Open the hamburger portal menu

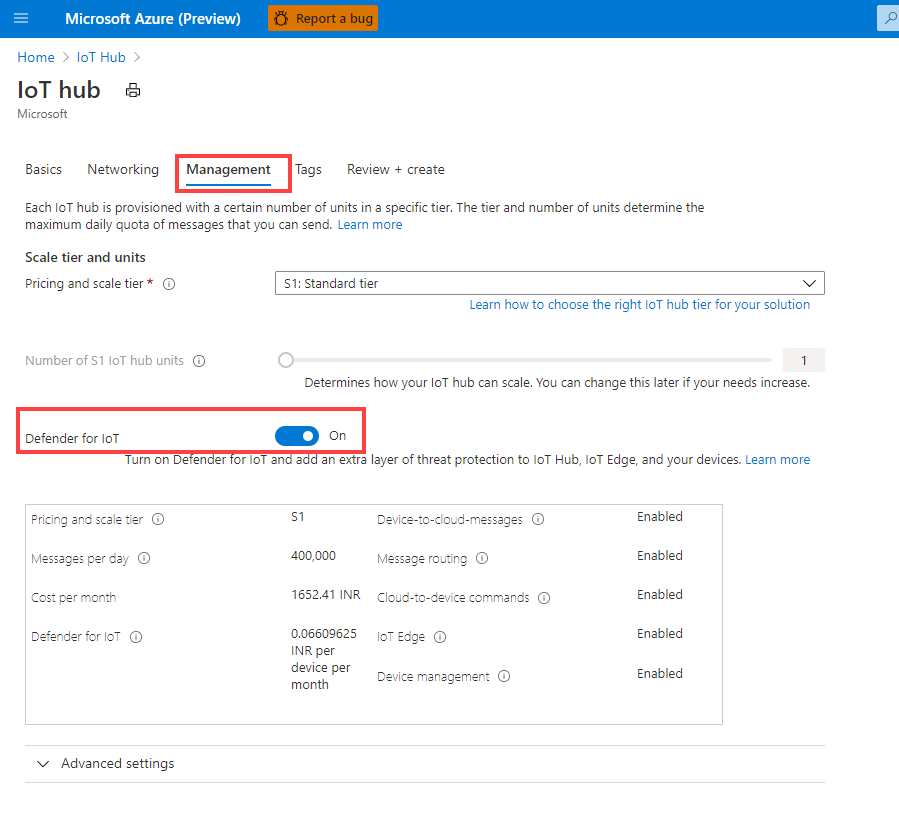pos(21,19)
